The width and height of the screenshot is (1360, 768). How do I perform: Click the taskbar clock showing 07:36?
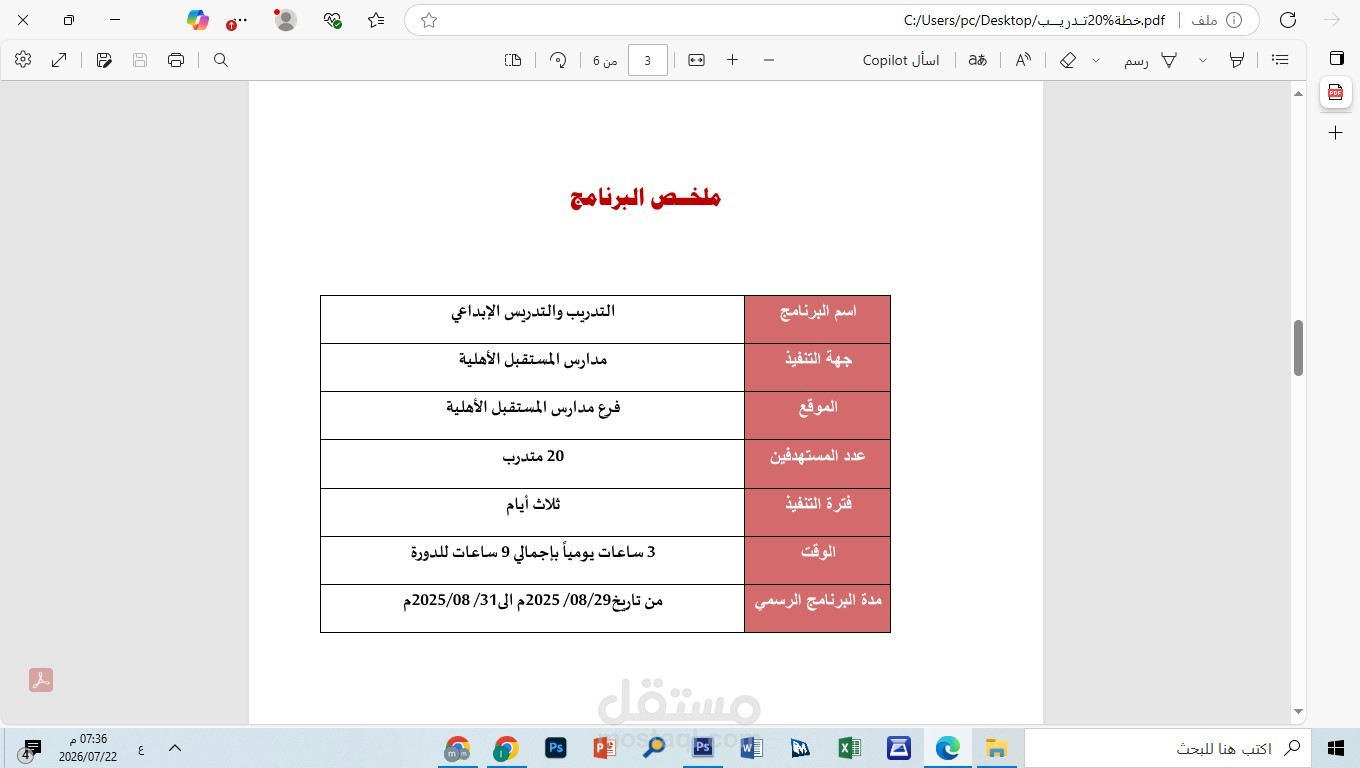coord(88,748)
